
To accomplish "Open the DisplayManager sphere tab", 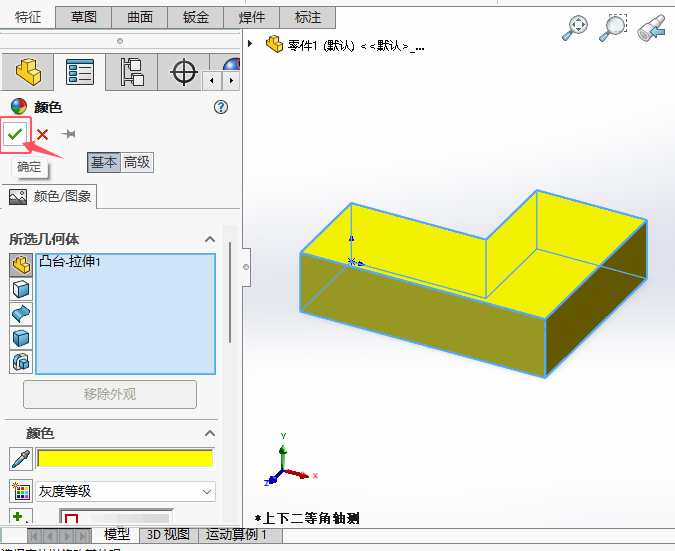I will click(232, 65).
